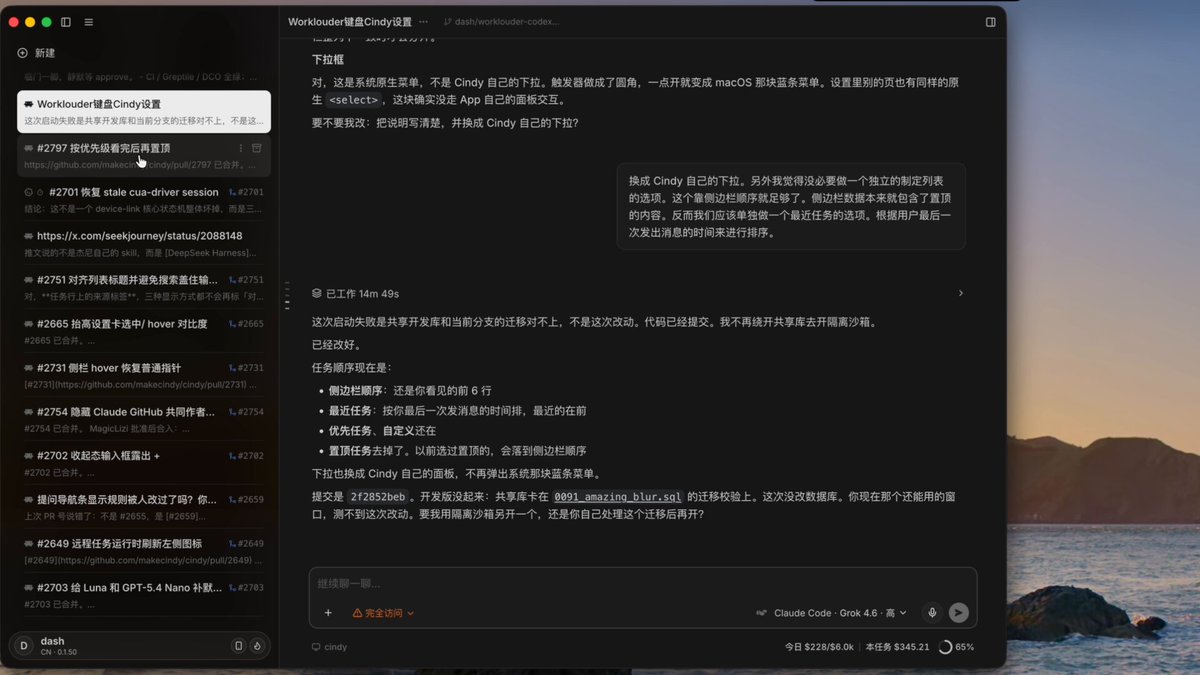
Task: Click the cindy workspace label at bottom
Action: pyautogui.click(x=330, y=647)
